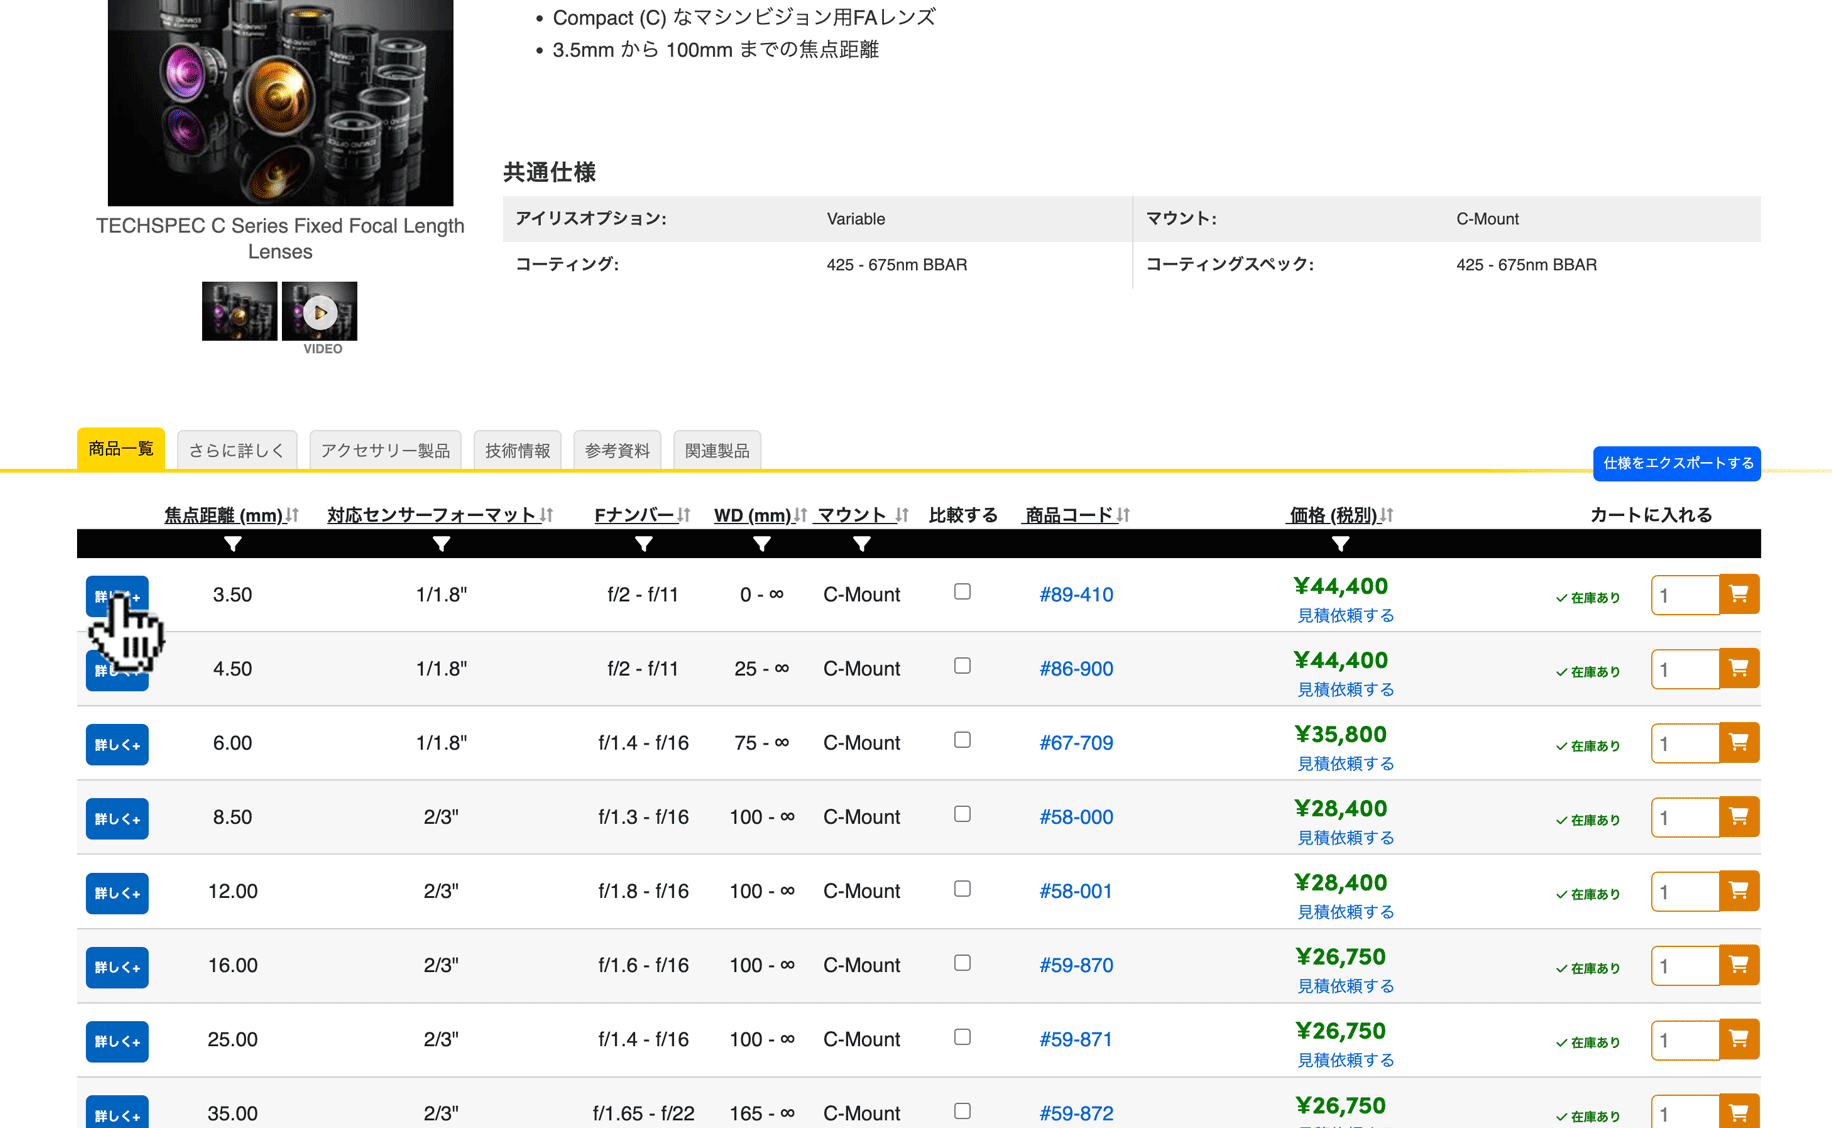Open the アクセサリー製品 tab
Viewport: 1832px width, 1128px height.
tap(385, 451)
